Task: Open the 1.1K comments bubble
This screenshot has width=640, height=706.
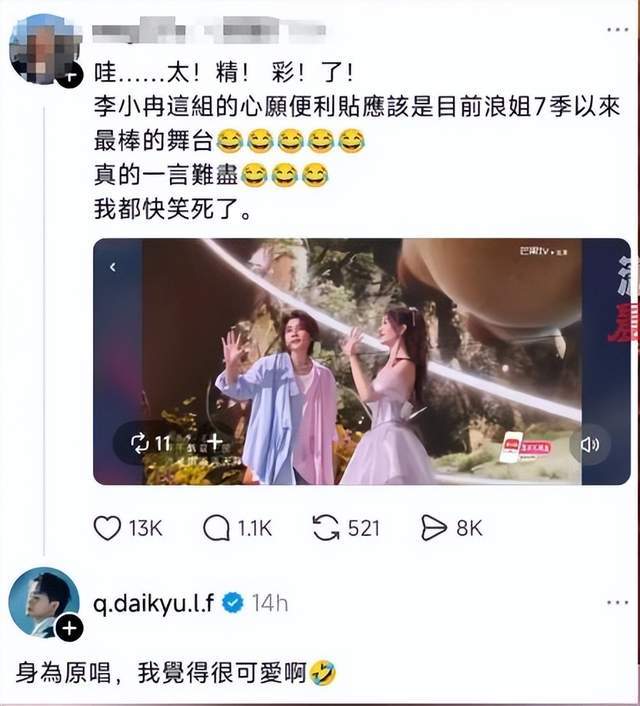Action: (x=217, y=528)
